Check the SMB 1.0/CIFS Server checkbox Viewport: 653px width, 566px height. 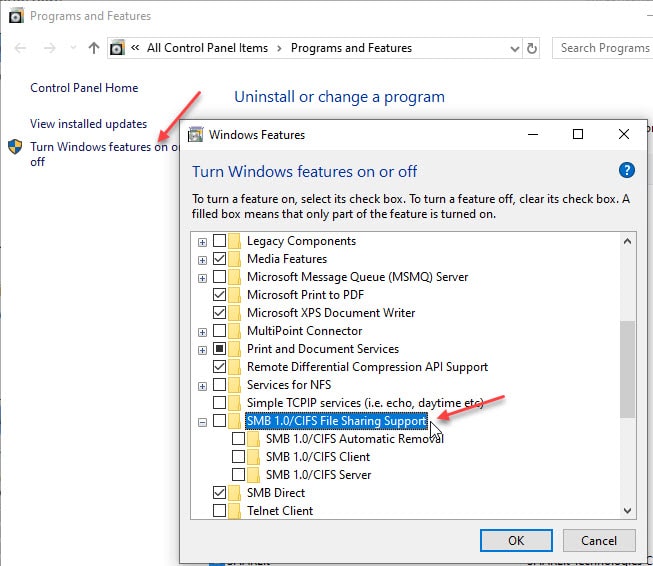(x=238, y=474)
